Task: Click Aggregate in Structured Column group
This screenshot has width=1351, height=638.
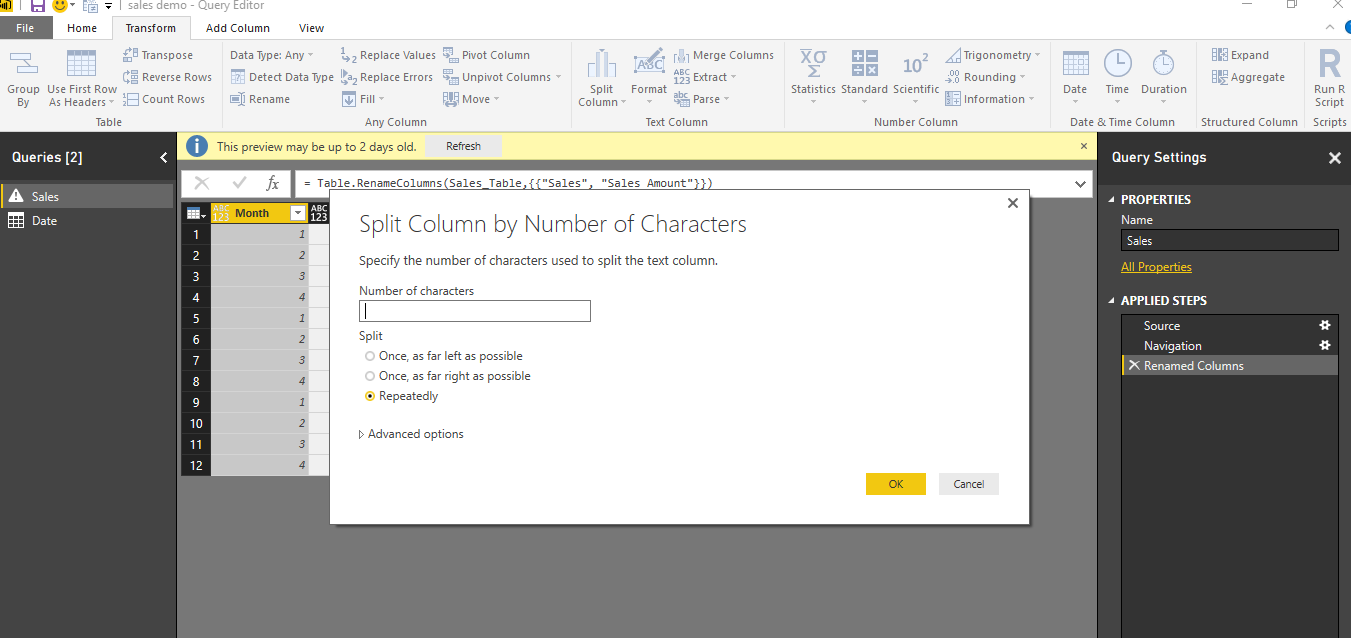Action: click(x=1248, y=77)
